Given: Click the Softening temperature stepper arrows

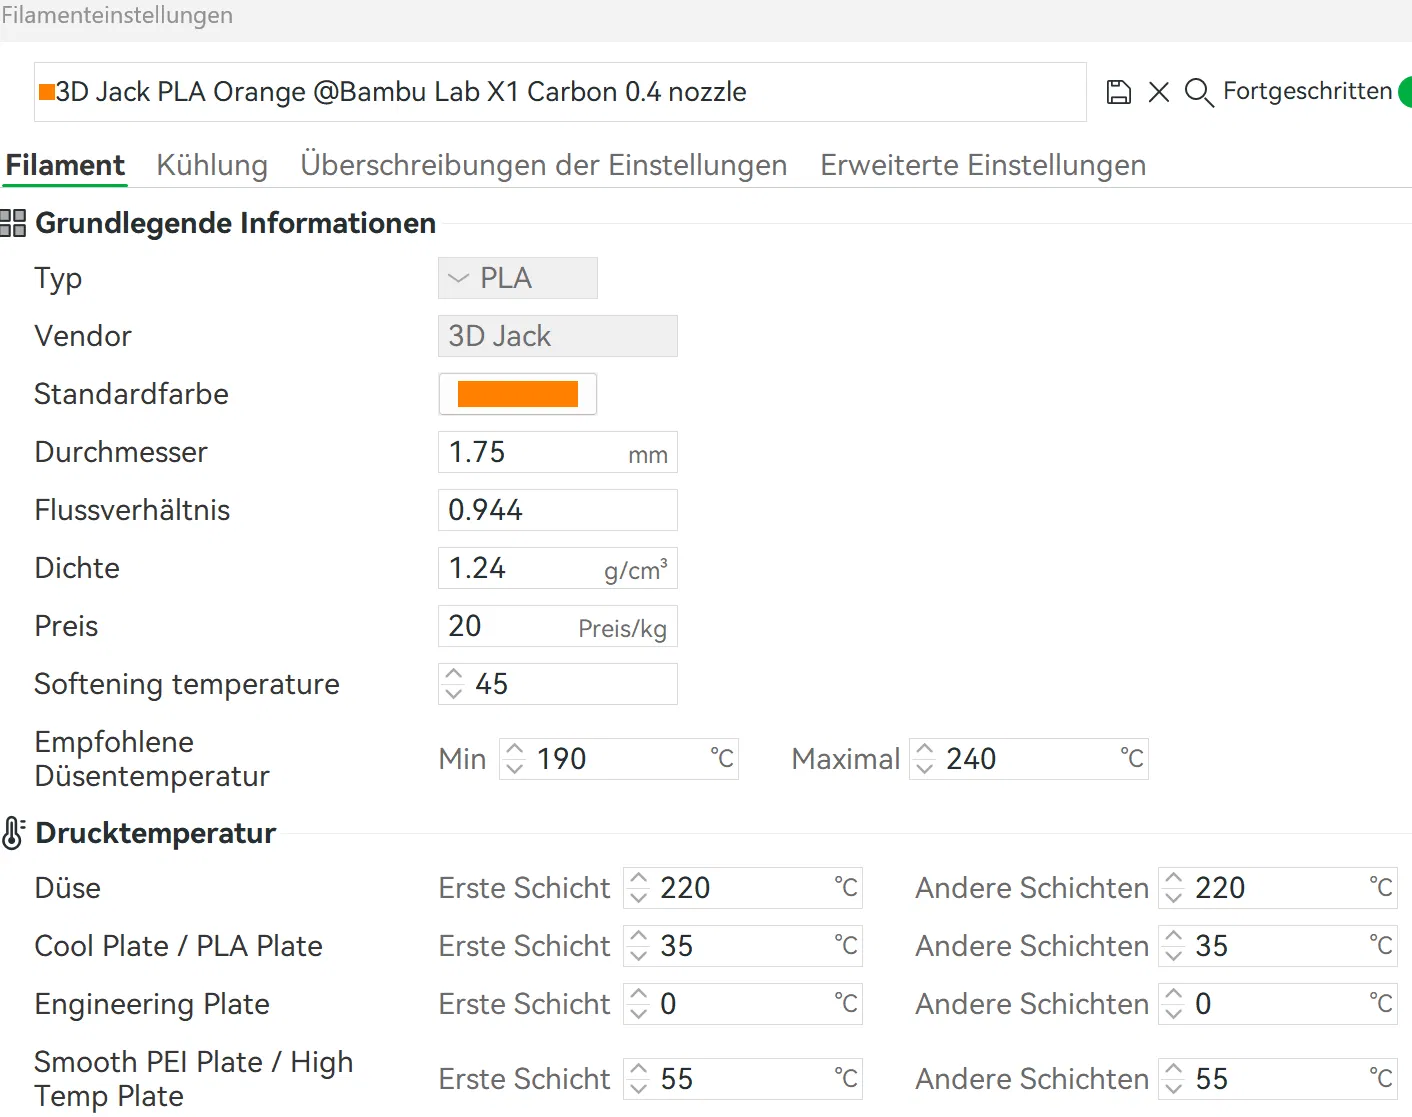Looking at the screenshot, I should click(x=454, y=684).
